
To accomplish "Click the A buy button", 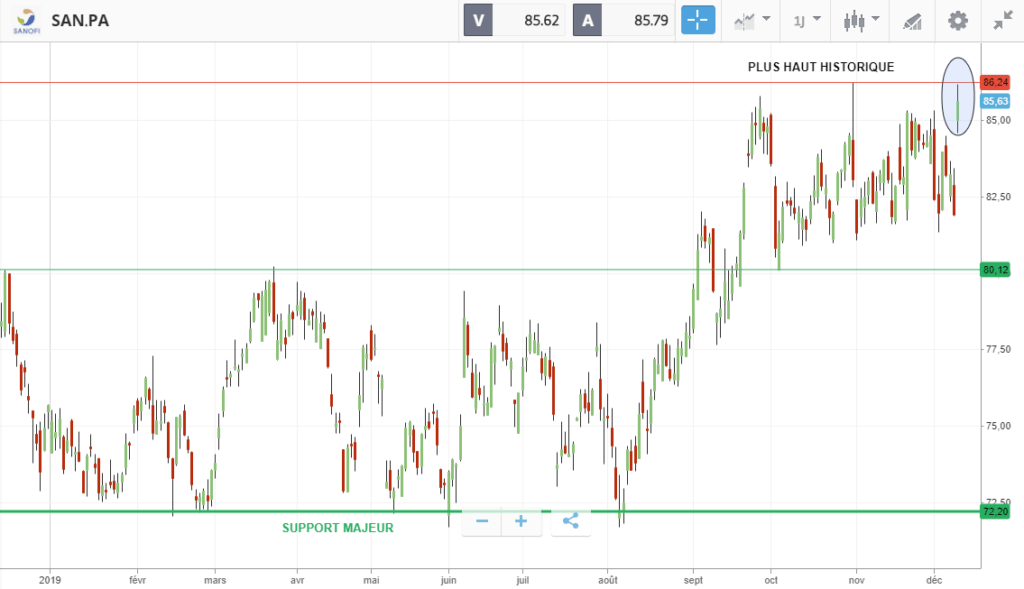I will [587, 20].
